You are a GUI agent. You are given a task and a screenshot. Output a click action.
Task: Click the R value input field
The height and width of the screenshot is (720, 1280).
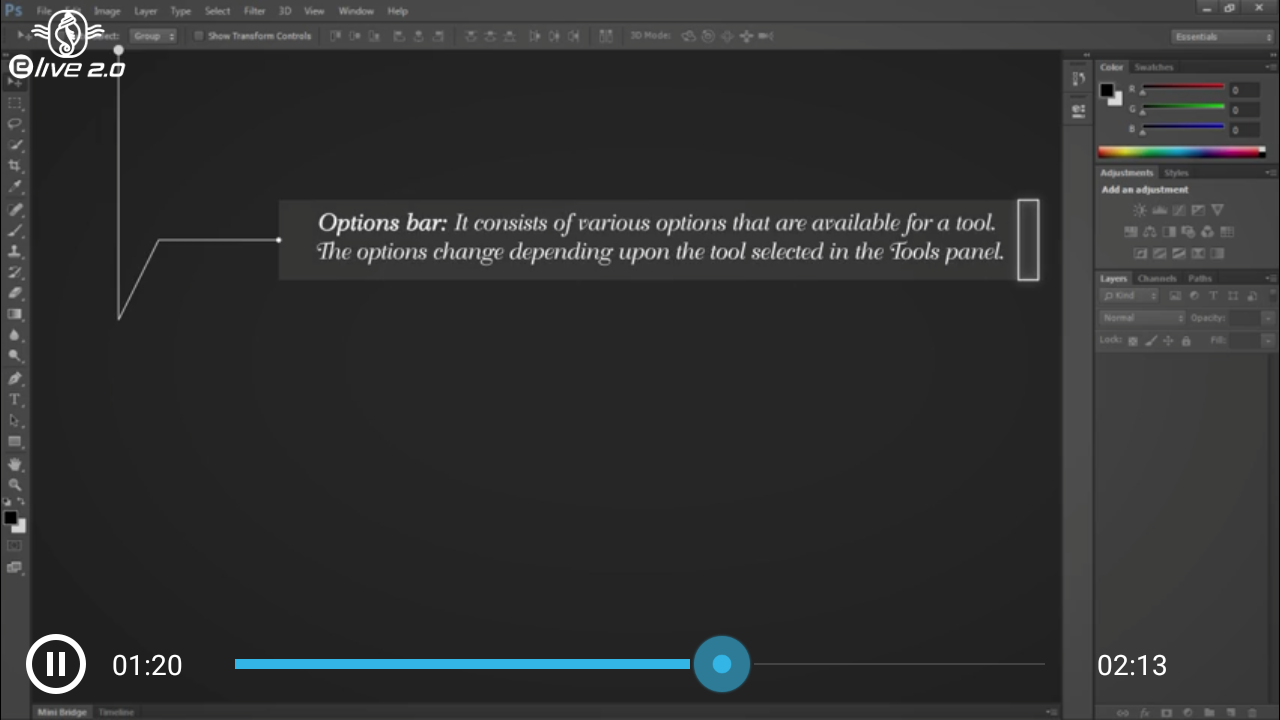1244,90
